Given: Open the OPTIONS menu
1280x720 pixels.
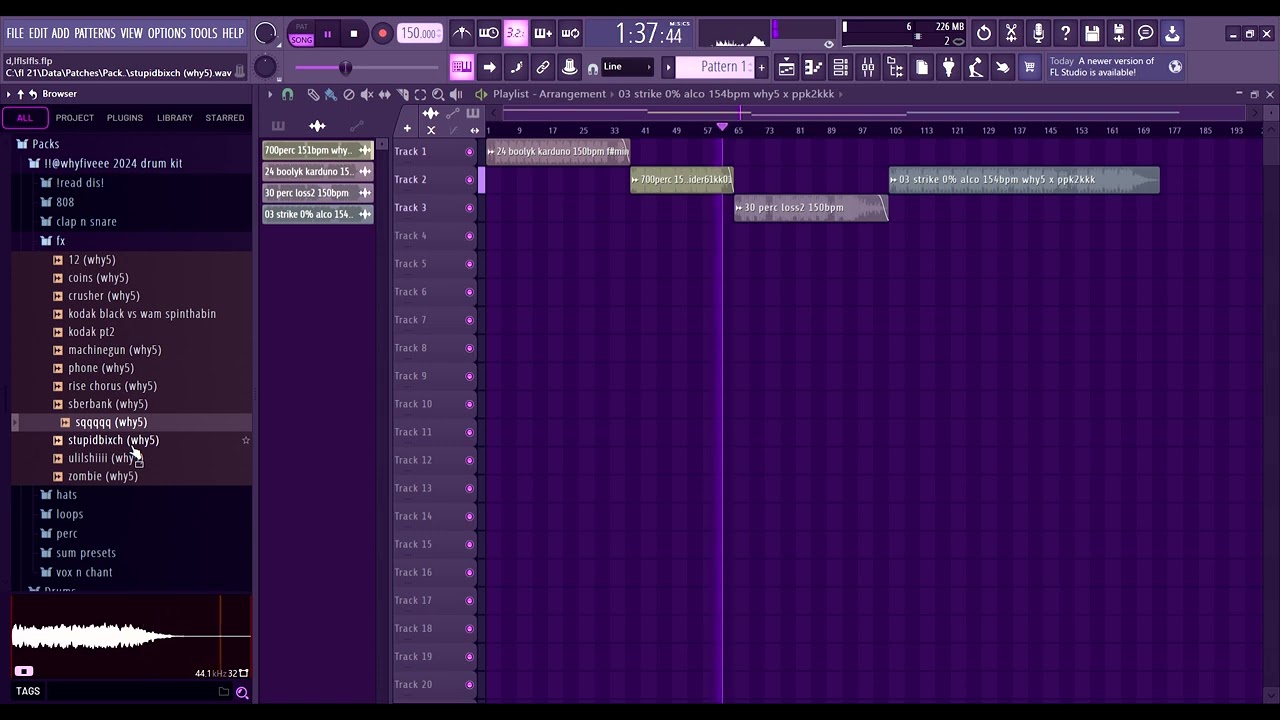Looking at the screenshot, I should (167, 33).
